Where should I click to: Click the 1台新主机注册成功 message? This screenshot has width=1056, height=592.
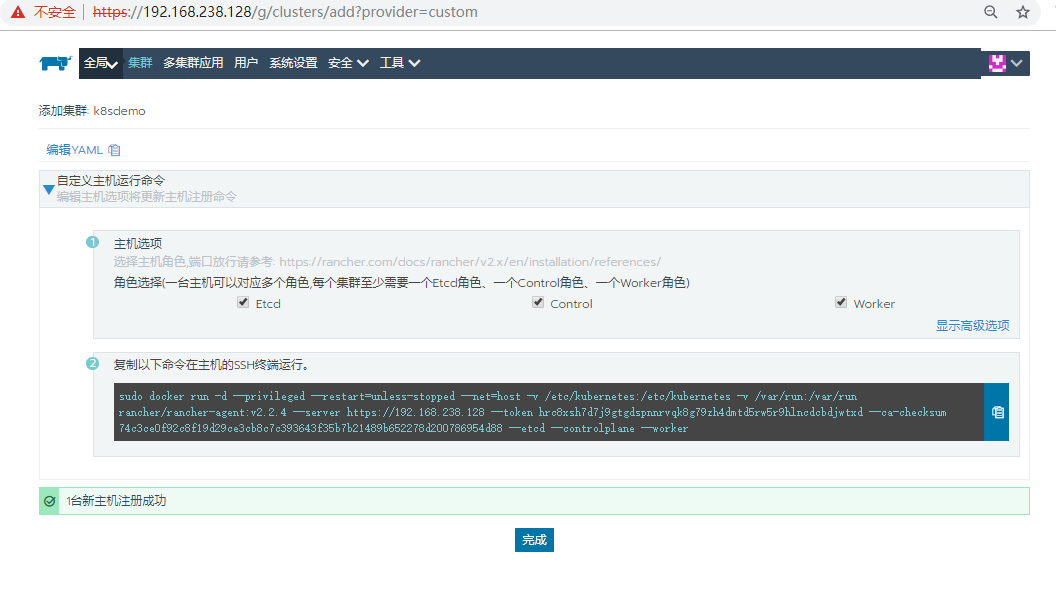pos(116,500)
